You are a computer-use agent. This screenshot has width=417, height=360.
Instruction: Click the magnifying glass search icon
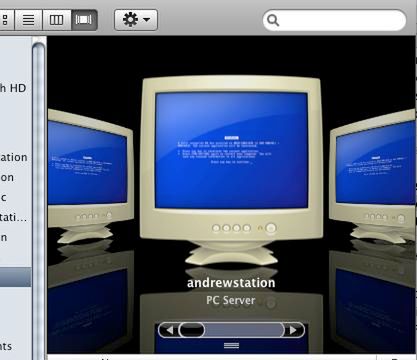click(x=273, y=20)
